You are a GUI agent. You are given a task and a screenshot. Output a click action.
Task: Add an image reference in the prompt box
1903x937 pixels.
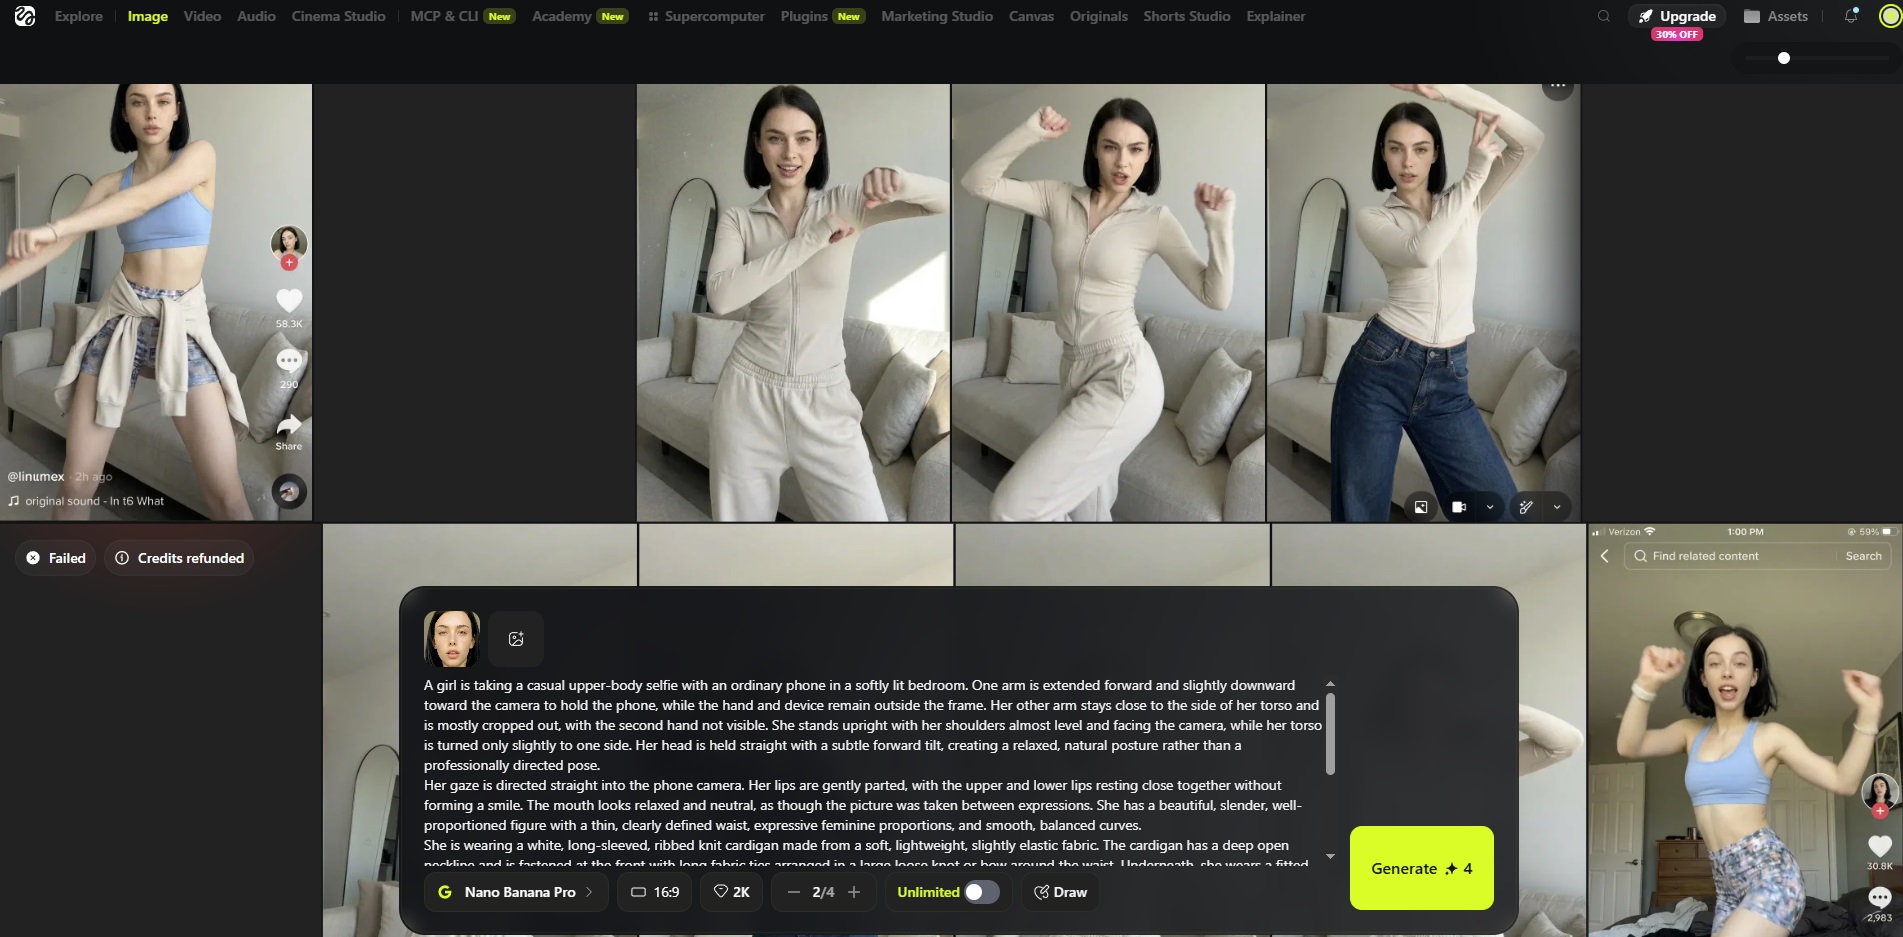click(516, 639)
